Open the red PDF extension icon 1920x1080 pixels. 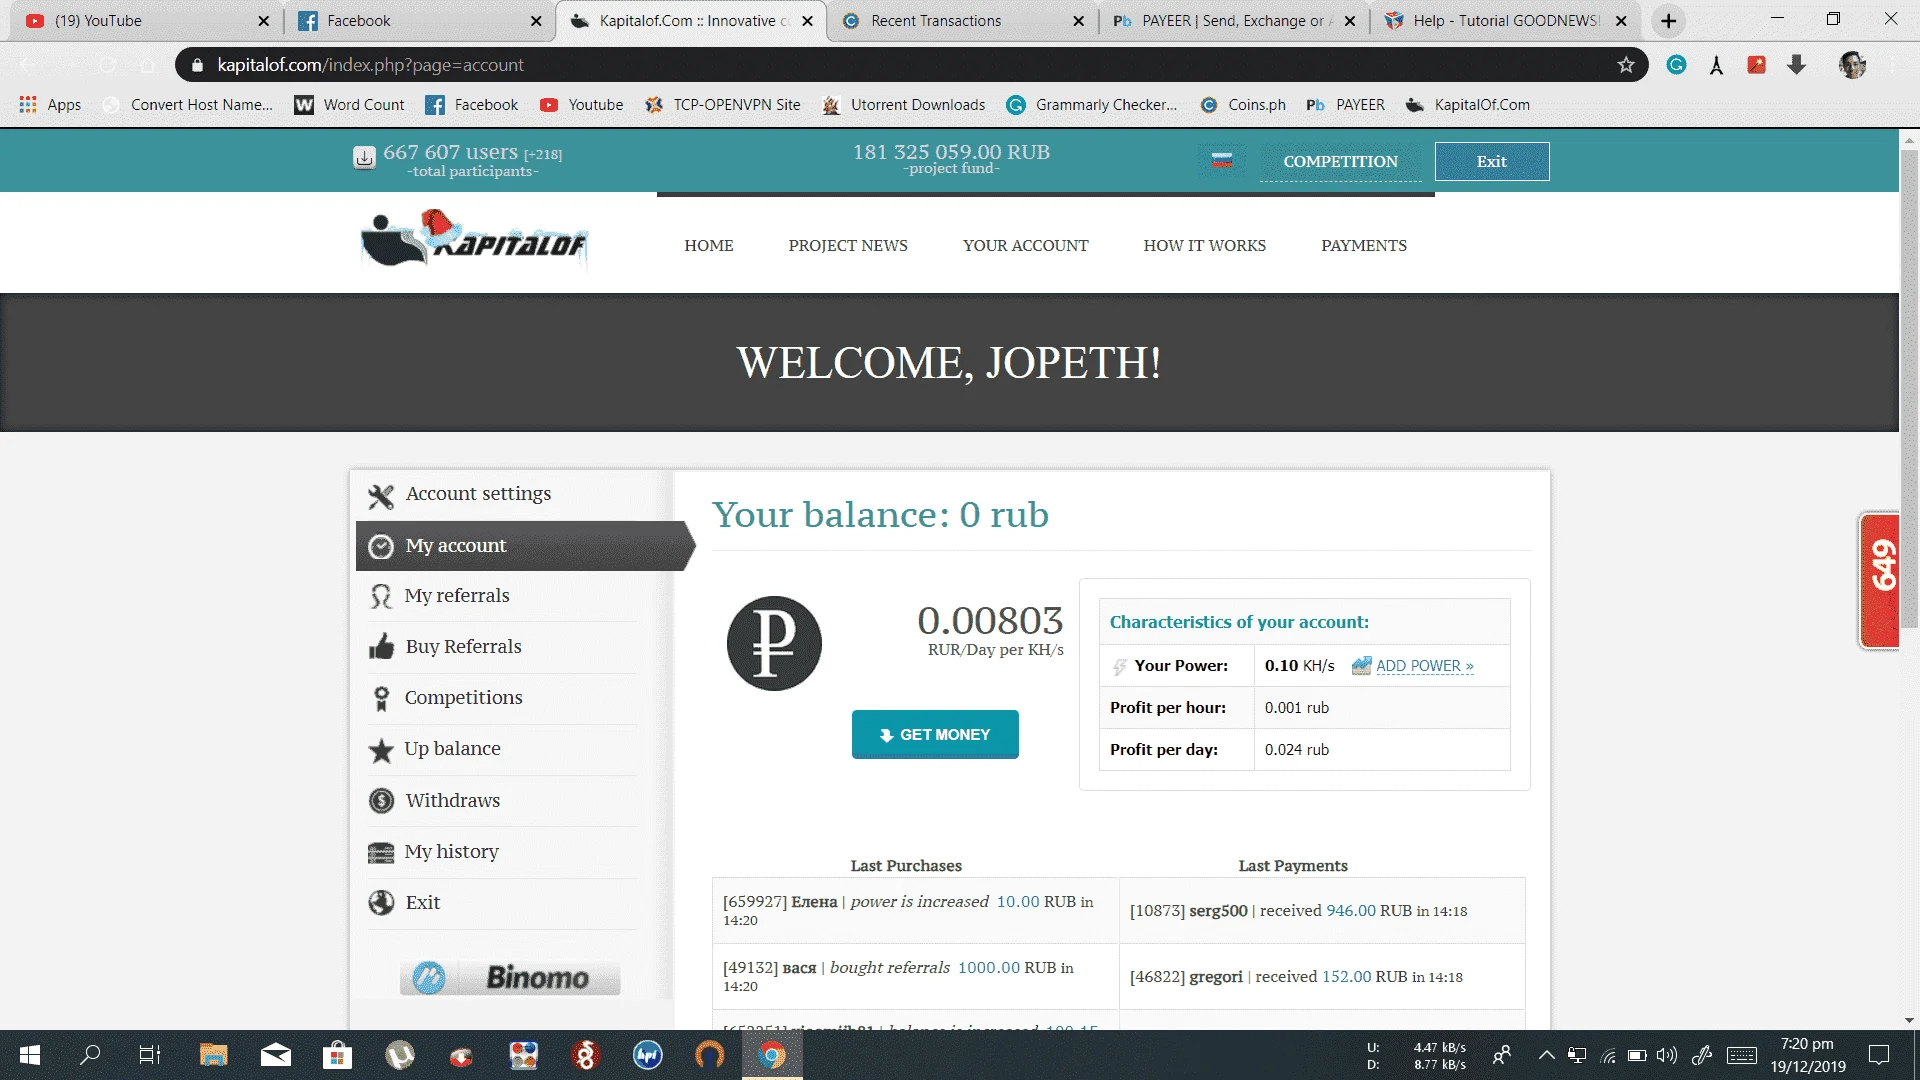point(1756,65)
